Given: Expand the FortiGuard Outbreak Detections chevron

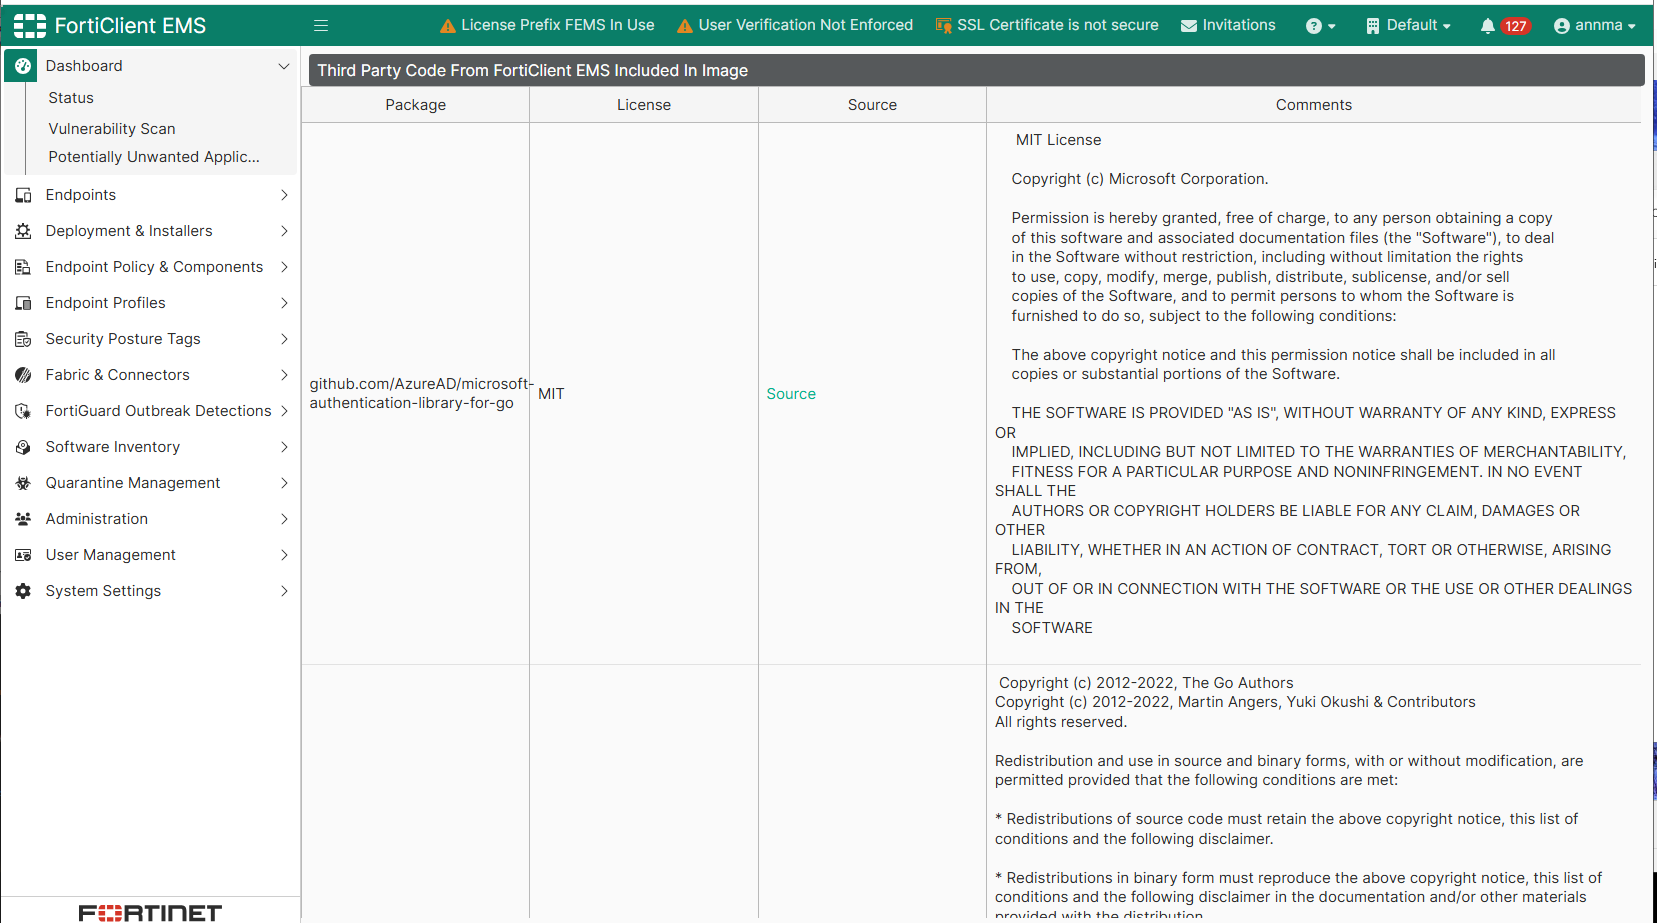Looking at the screenshot, I should coord(284,411).
